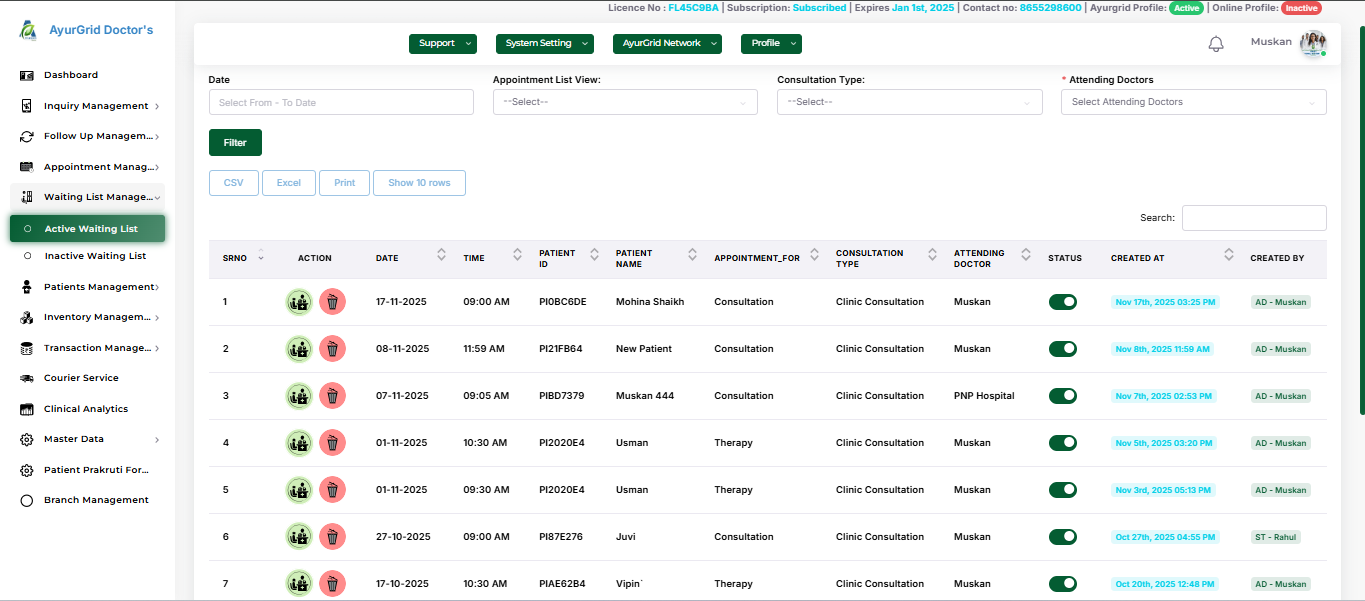This screenshot has height=601, width=1365.
Task: Disable status for Juvi's appointment
Action: pos(1062,537)
